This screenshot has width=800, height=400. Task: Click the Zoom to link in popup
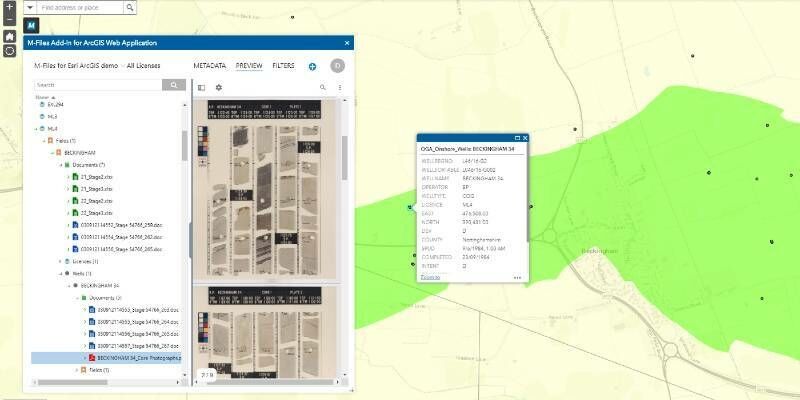pyautogui.click(x=430, y=277)
